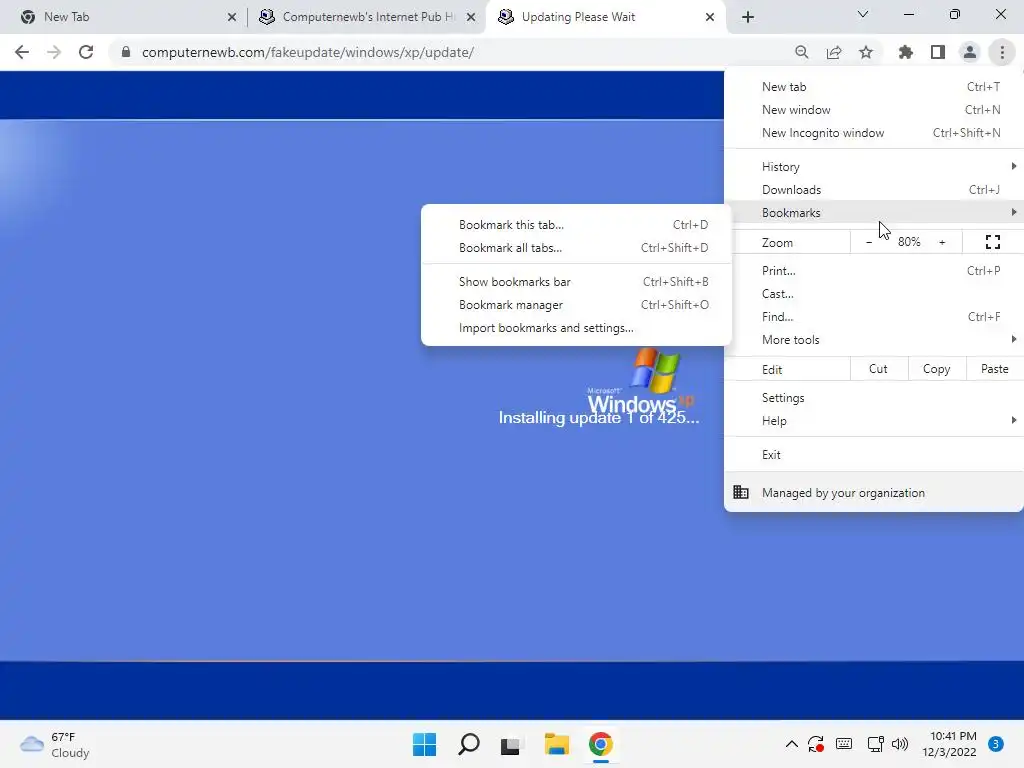Expand the More tools submenu
The width and height of the screenshot is (1024, 768).
coord(874,339)
